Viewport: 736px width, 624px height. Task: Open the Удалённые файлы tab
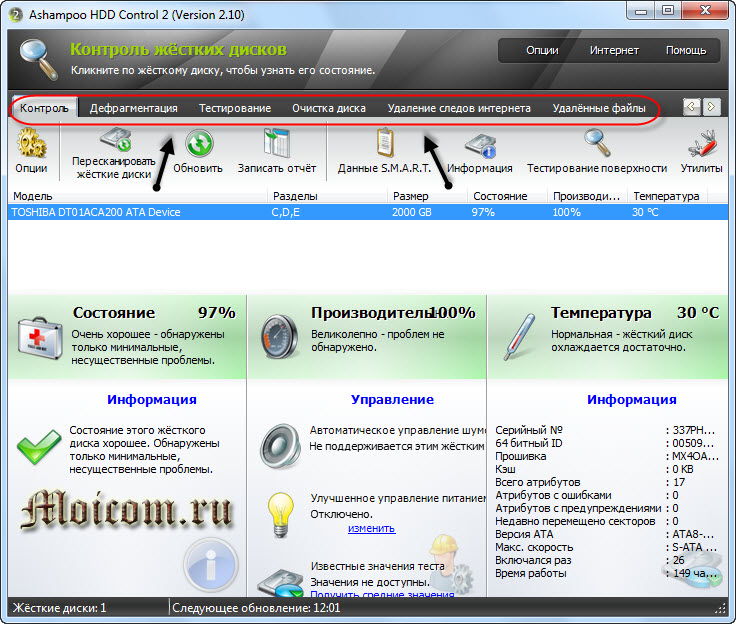click(x=599, y=108)
